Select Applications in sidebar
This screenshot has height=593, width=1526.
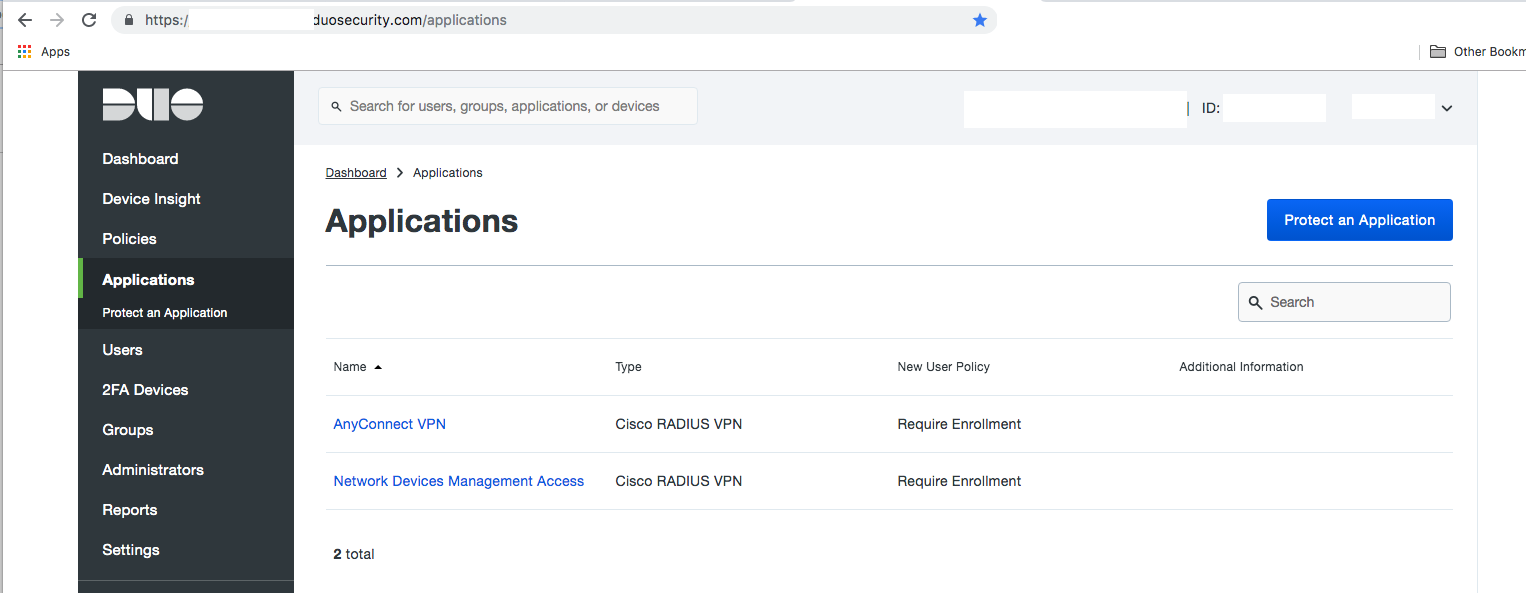point(148,280)
